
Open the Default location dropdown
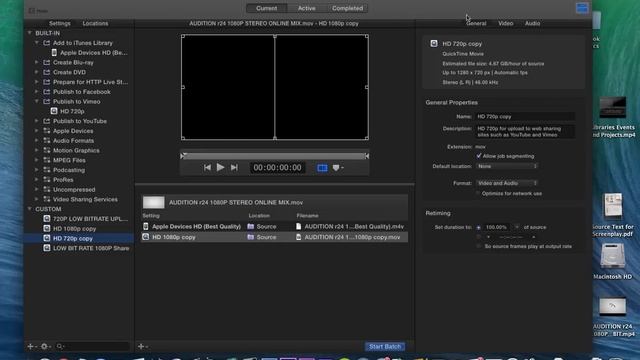click(507, 166)
